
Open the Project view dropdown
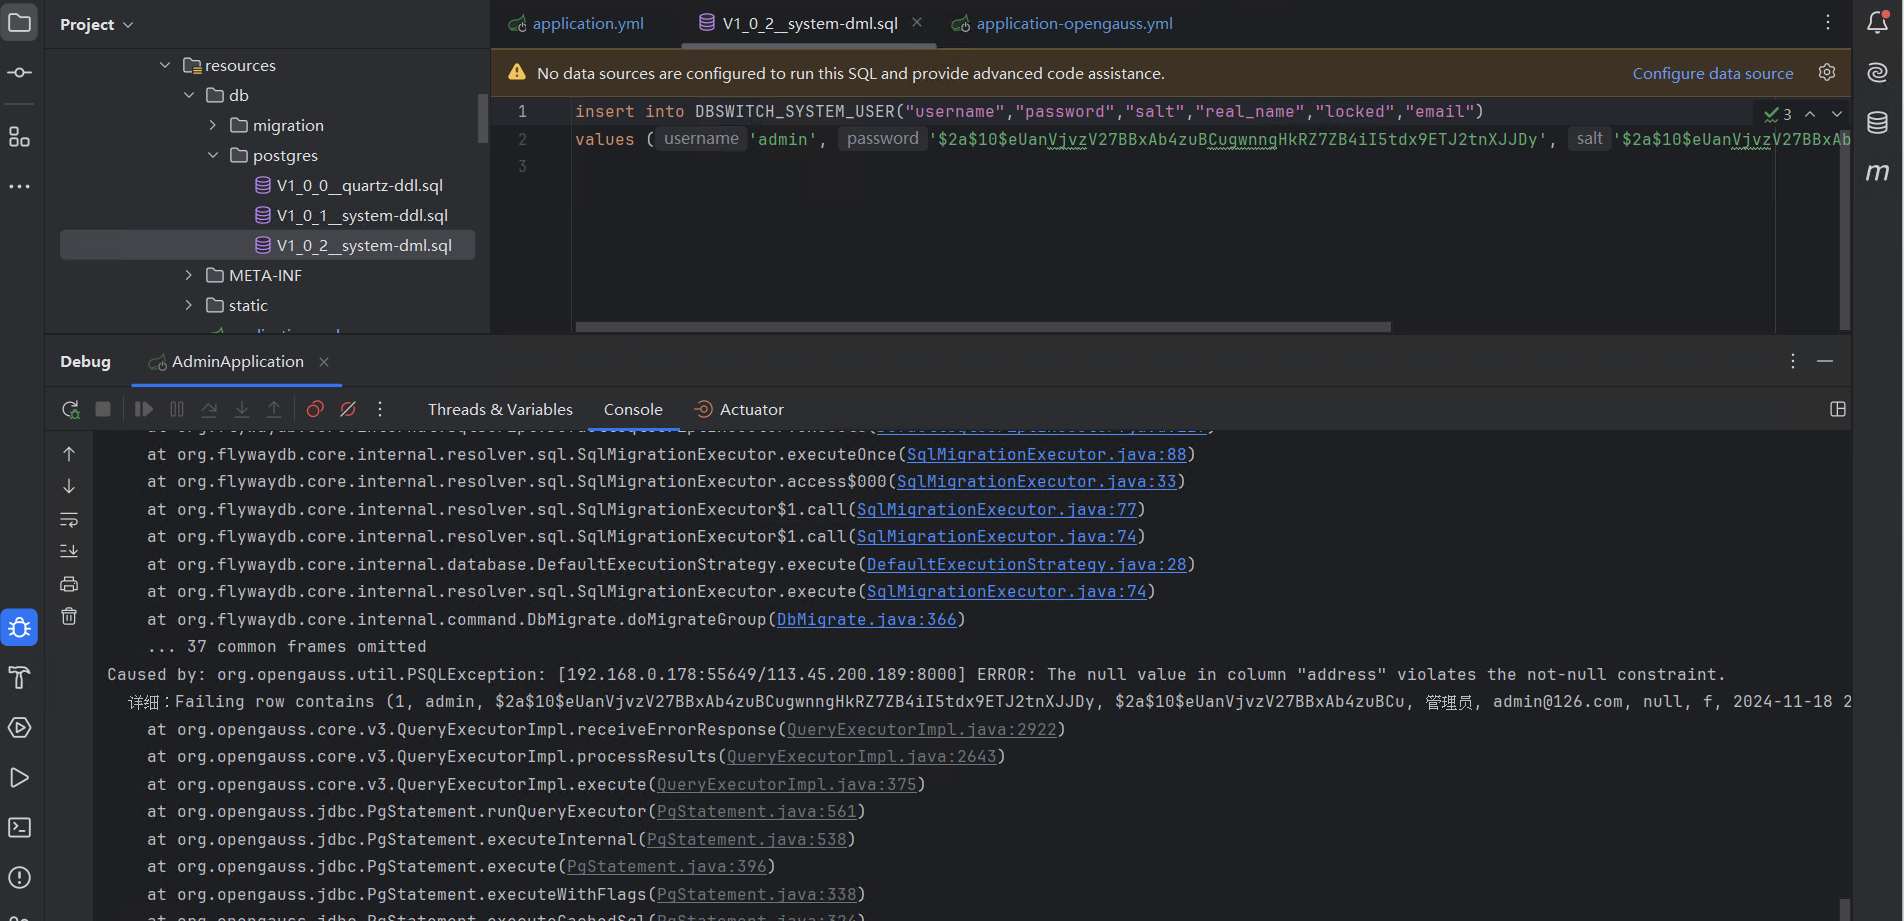coord(97,24)
